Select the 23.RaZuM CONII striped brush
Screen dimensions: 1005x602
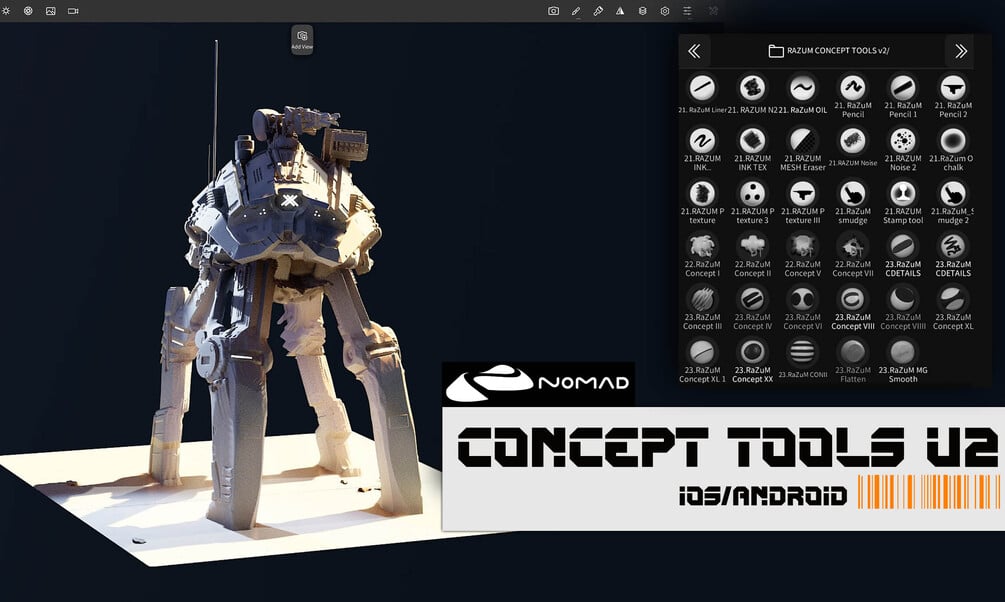point(802,360)
